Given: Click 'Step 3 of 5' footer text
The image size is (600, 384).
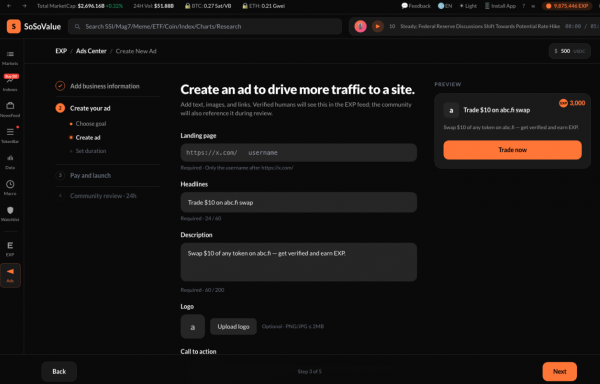Looking at the screenshot, I should click(309, 371).
